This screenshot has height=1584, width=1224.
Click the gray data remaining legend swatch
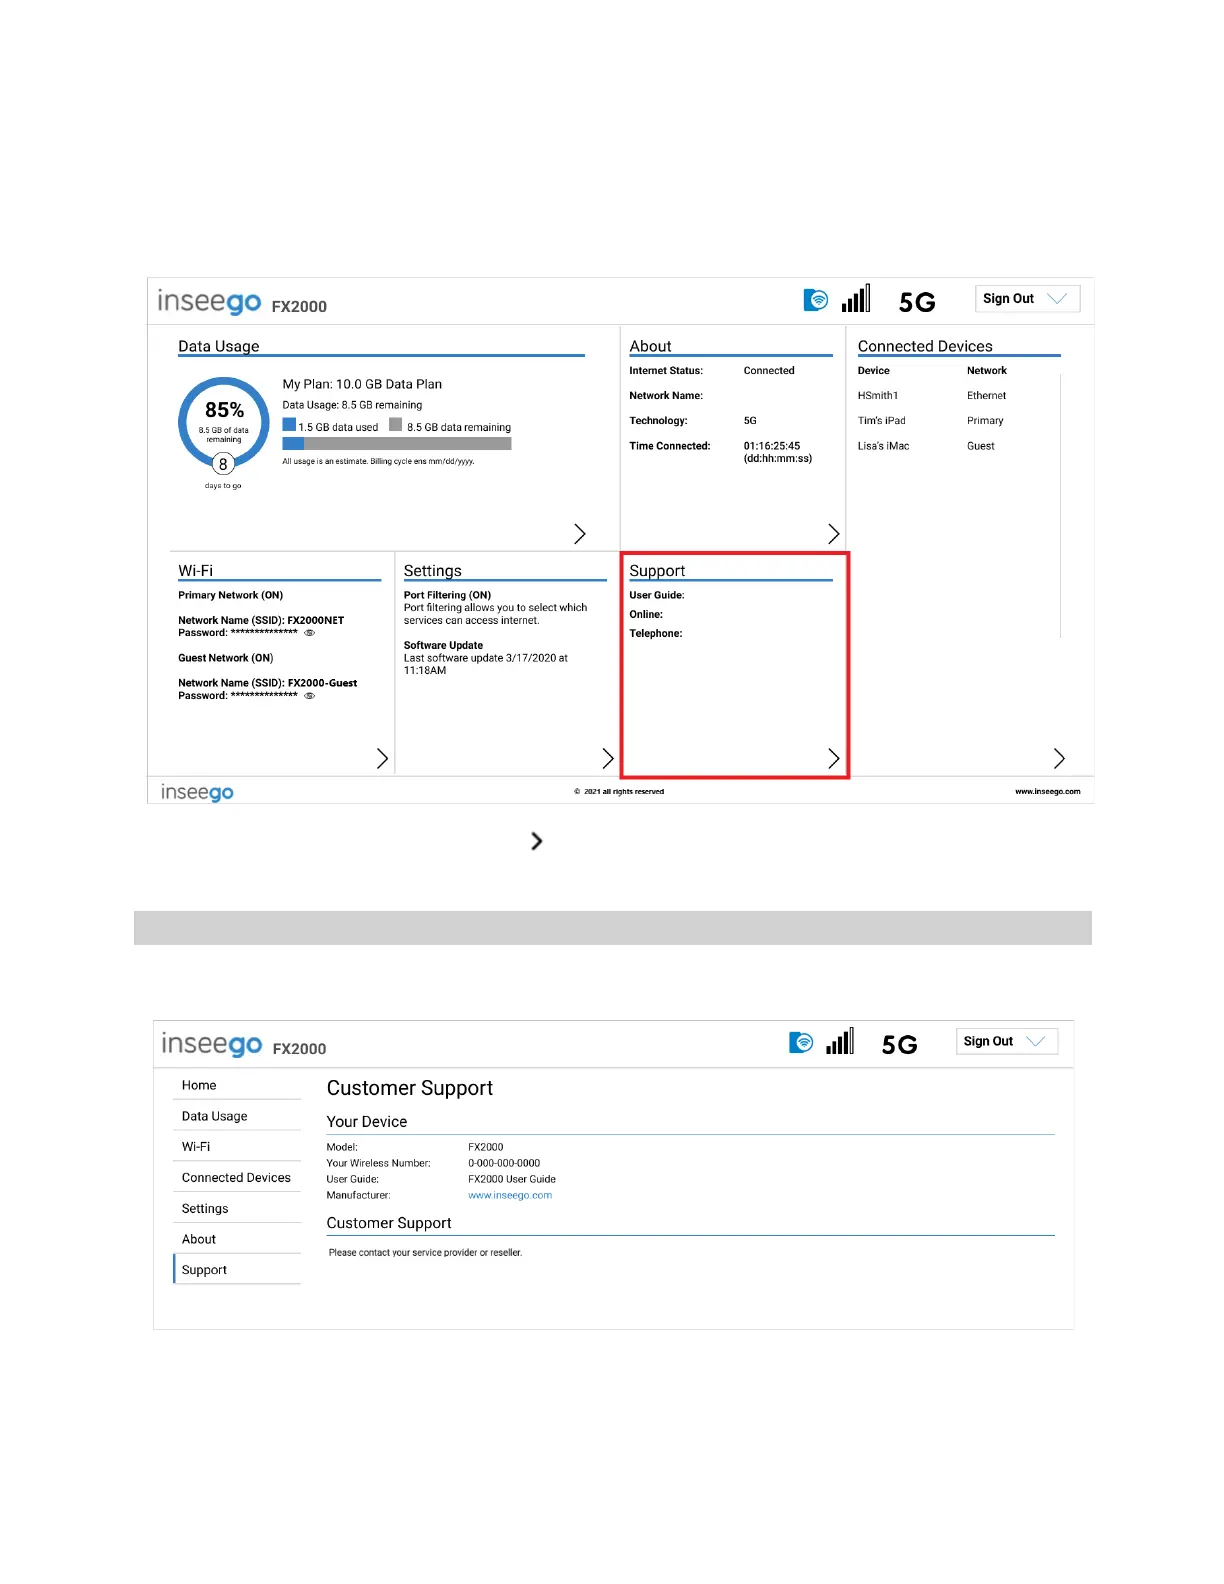pos(395,425)
